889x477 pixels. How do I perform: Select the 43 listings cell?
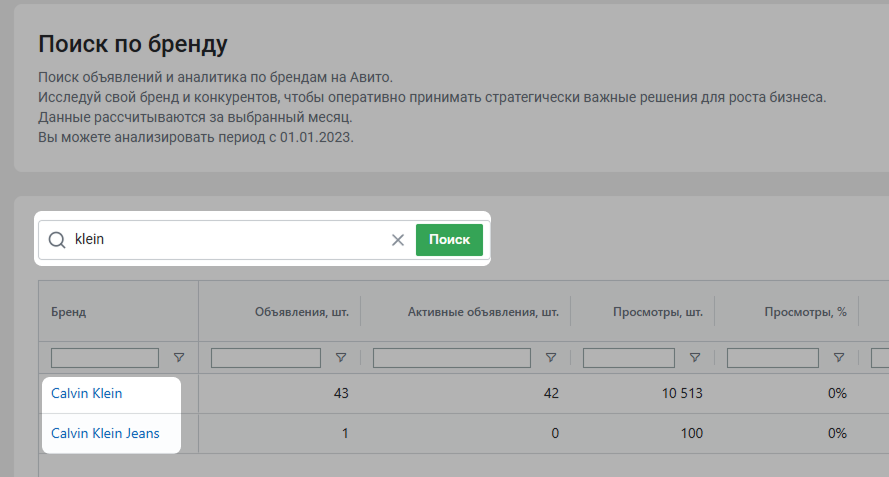point(341,394)
